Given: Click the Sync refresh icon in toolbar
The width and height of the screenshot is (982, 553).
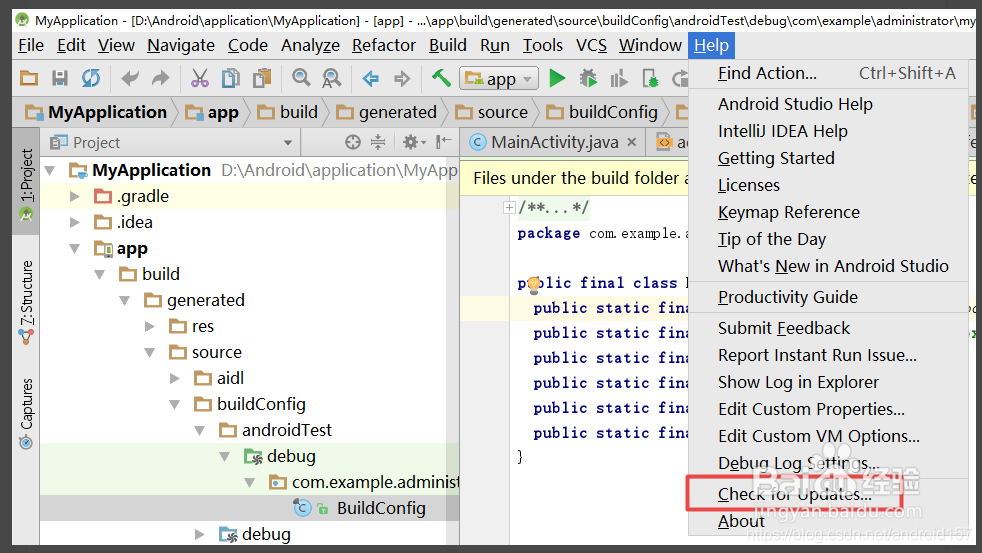Looking at the screenshot, I should point(91,78).
